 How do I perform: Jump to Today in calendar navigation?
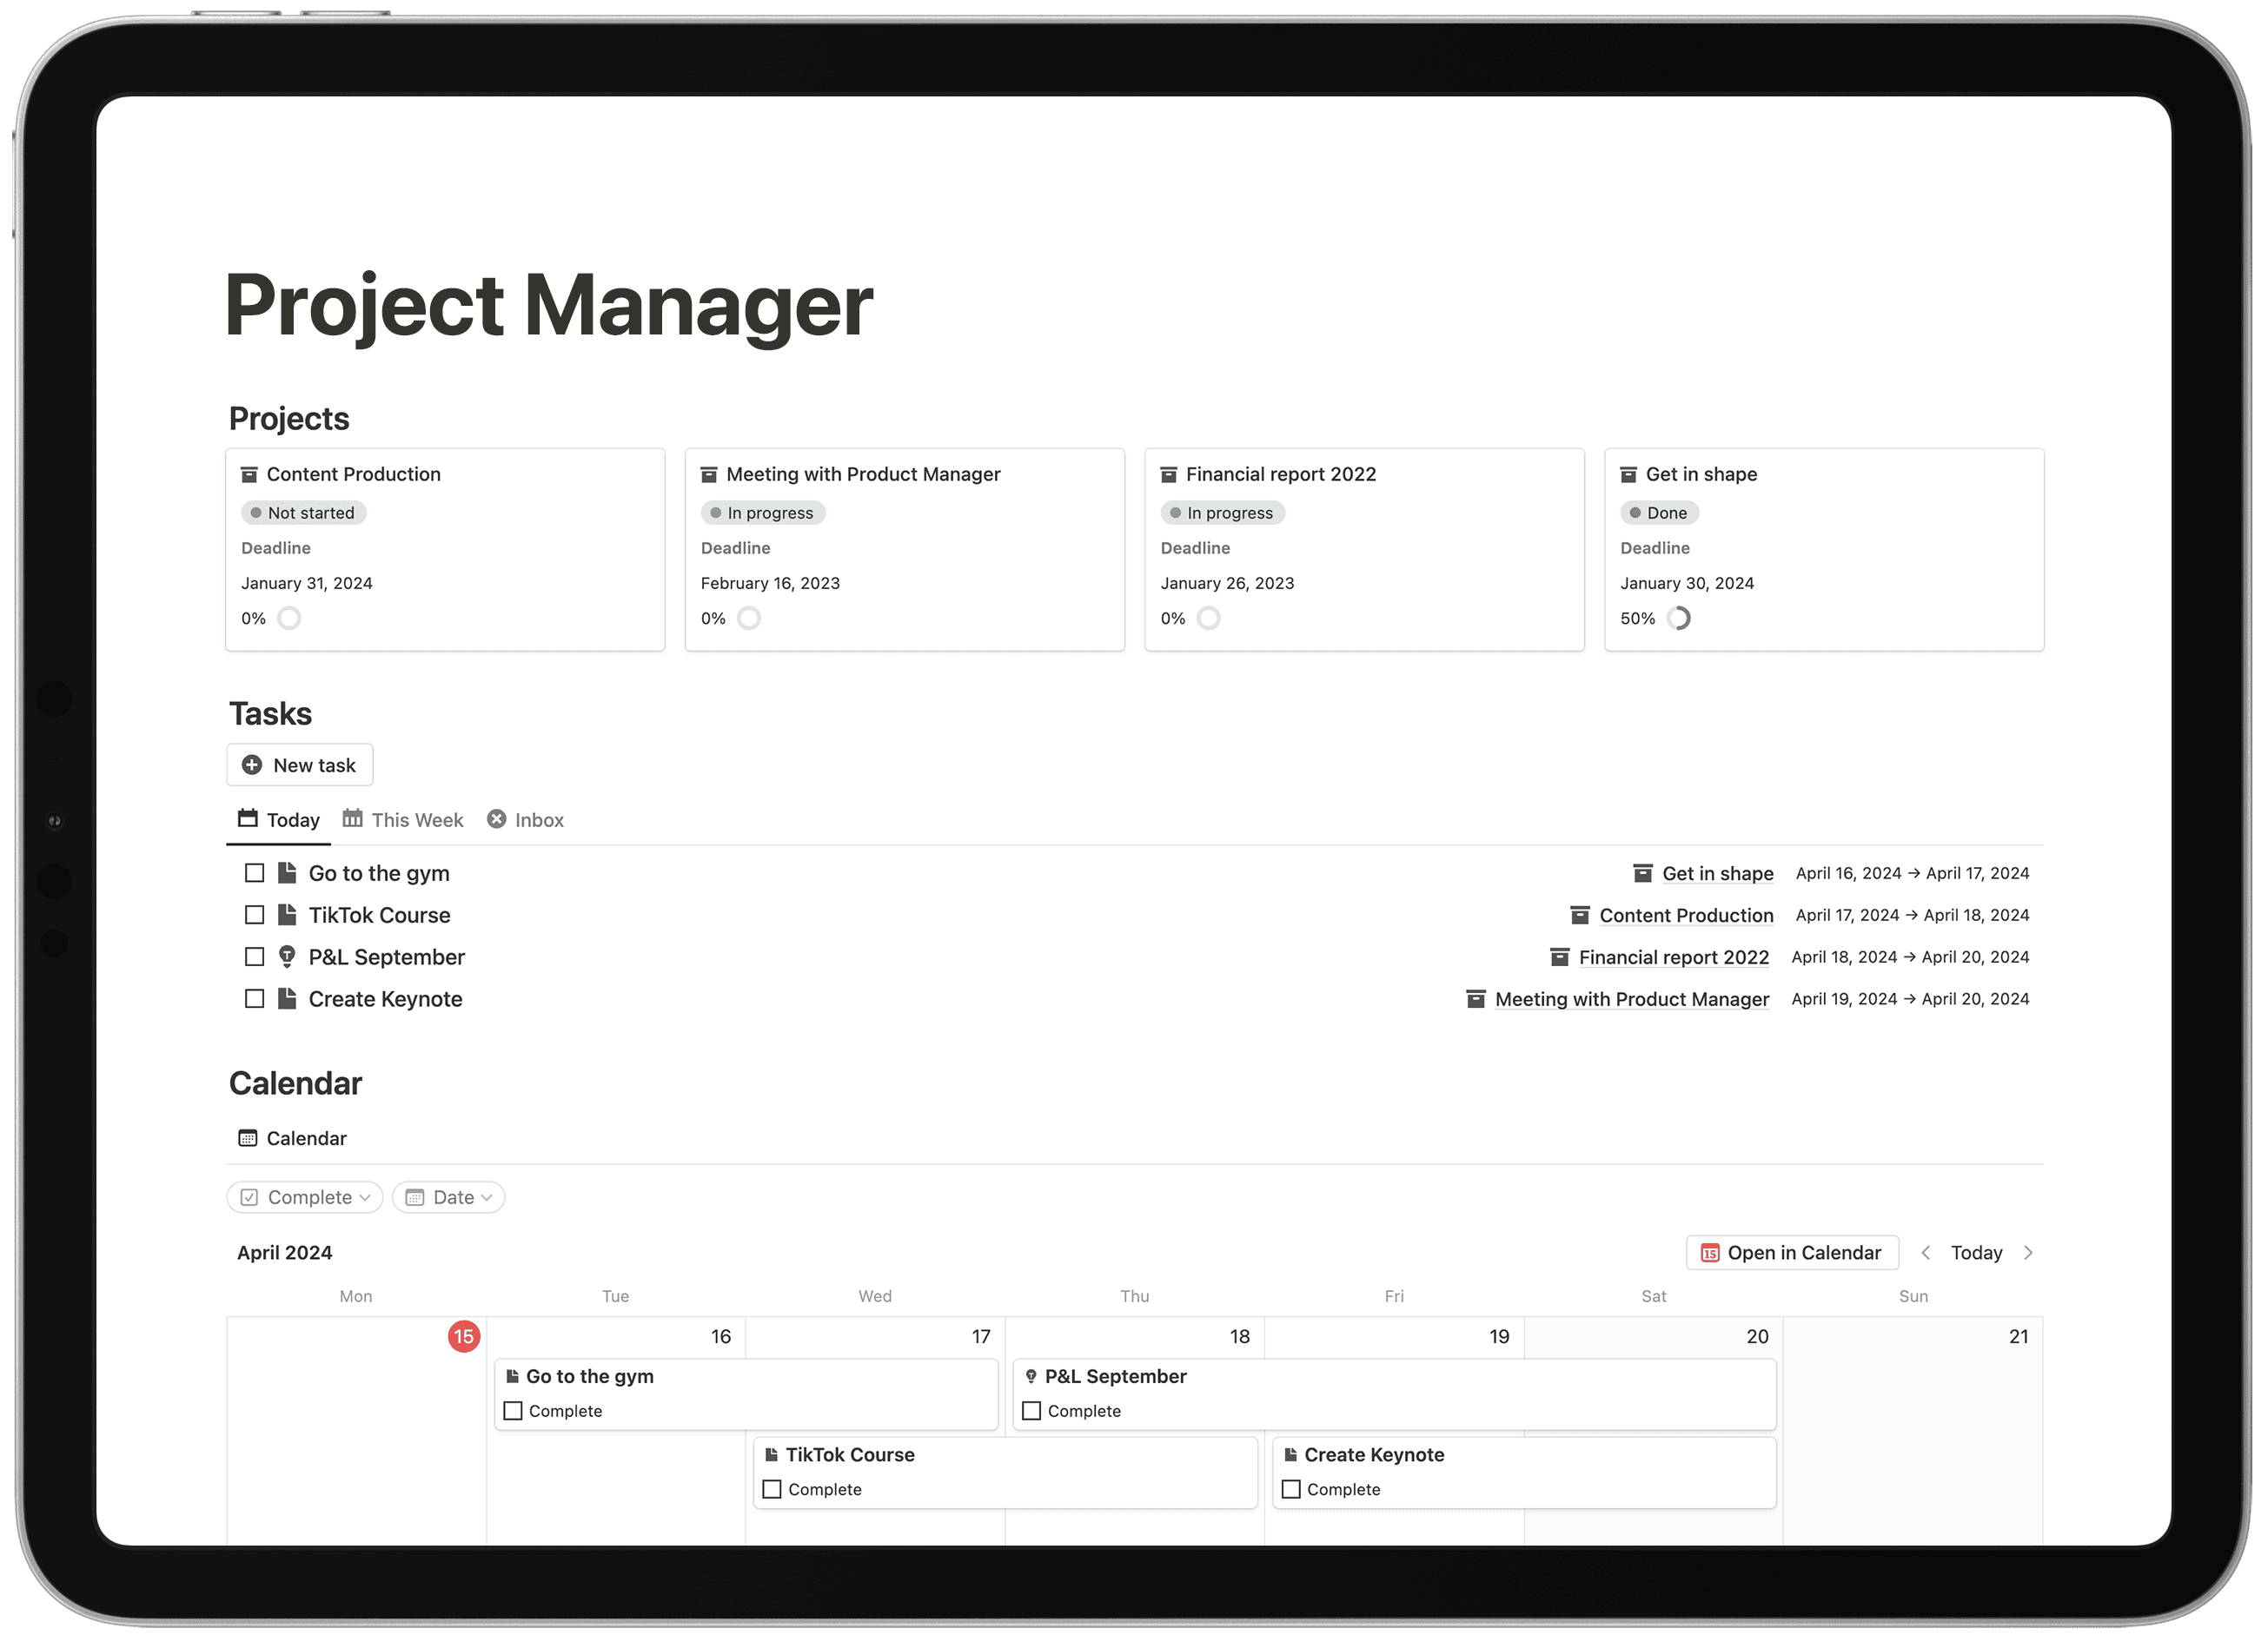point(1976,1253)
